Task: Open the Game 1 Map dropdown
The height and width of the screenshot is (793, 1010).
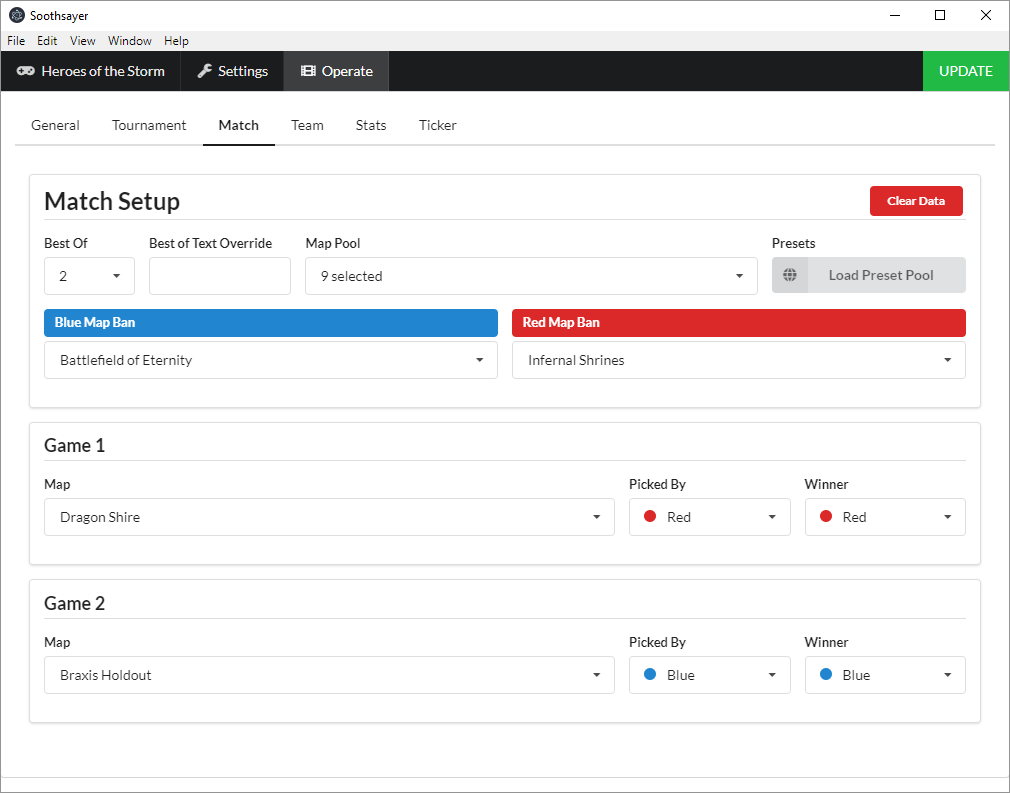Action: click(329, 517)
